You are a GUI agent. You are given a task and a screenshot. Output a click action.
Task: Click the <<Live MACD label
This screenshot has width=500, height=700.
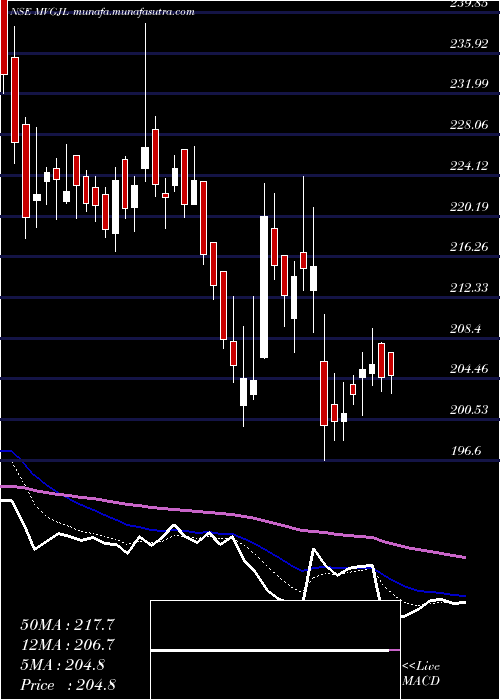tap(421, 674)
